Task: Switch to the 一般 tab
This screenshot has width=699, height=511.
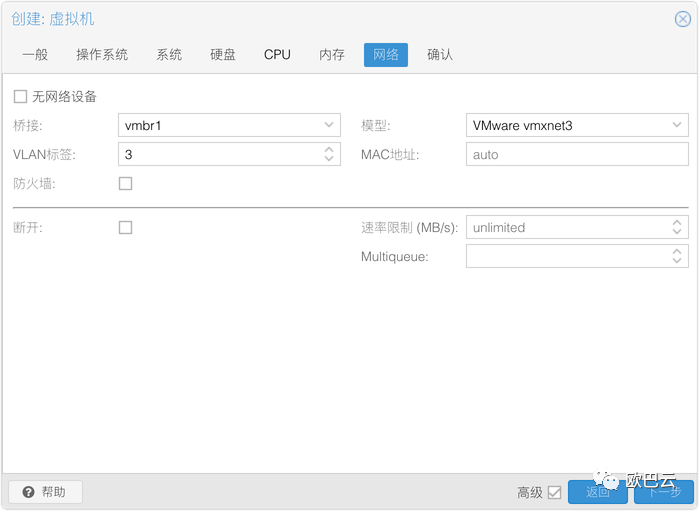Action: point(35,55)
